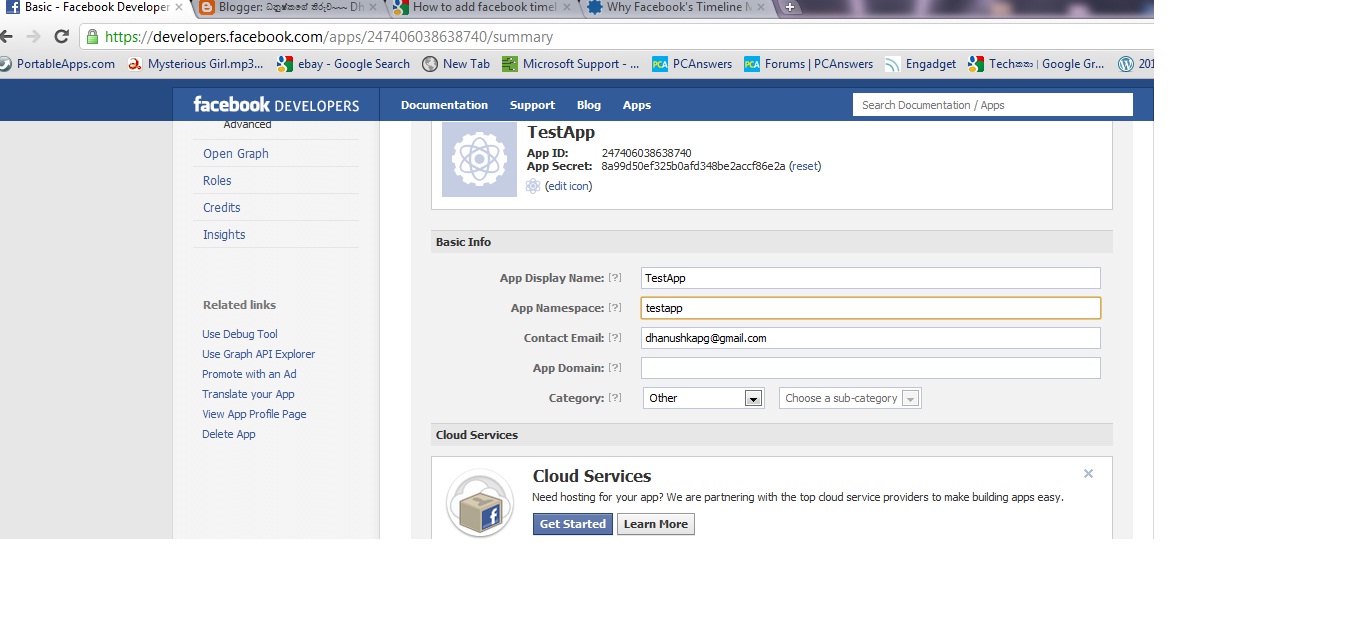Open Open Graph in the sidebar
Image resolution: width=1360 pixels, height=624 pixels.
tap(236, 154)
